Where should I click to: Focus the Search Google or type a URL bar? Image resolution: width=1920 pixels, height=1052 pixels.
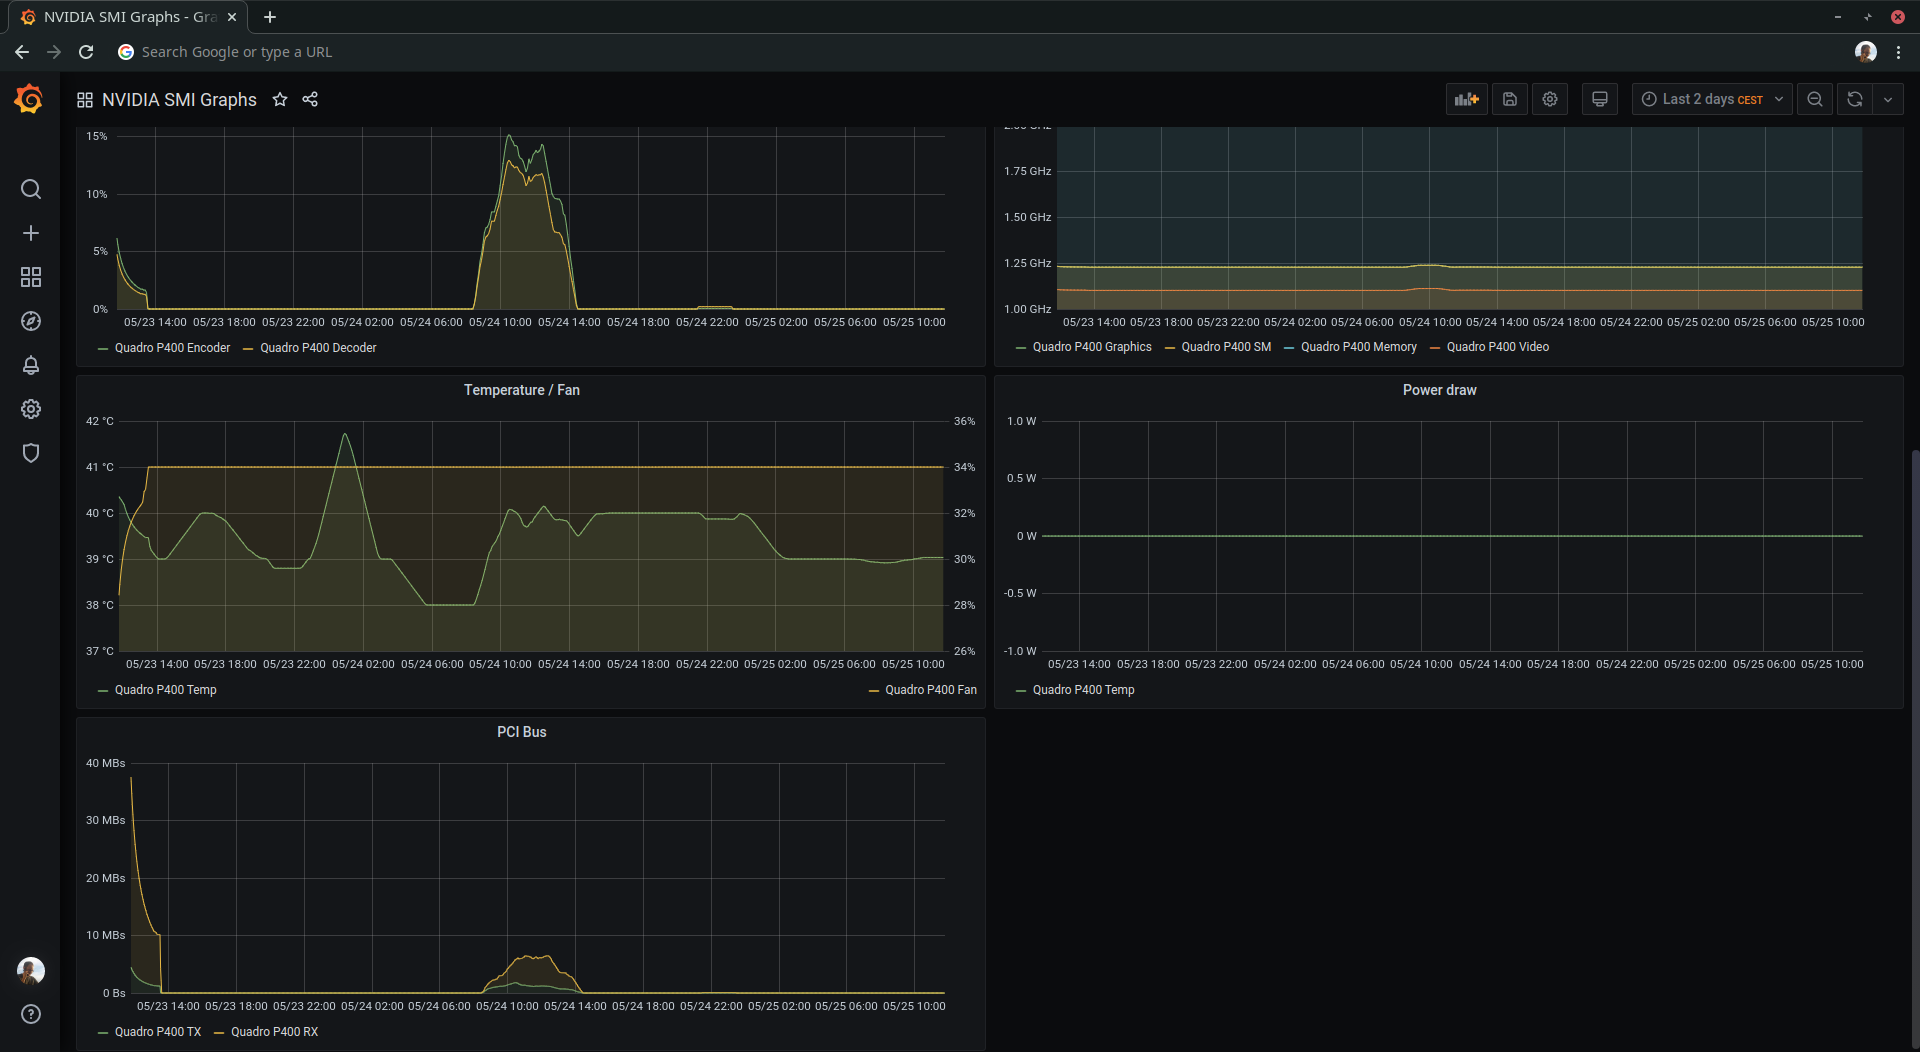coord(236,52)
